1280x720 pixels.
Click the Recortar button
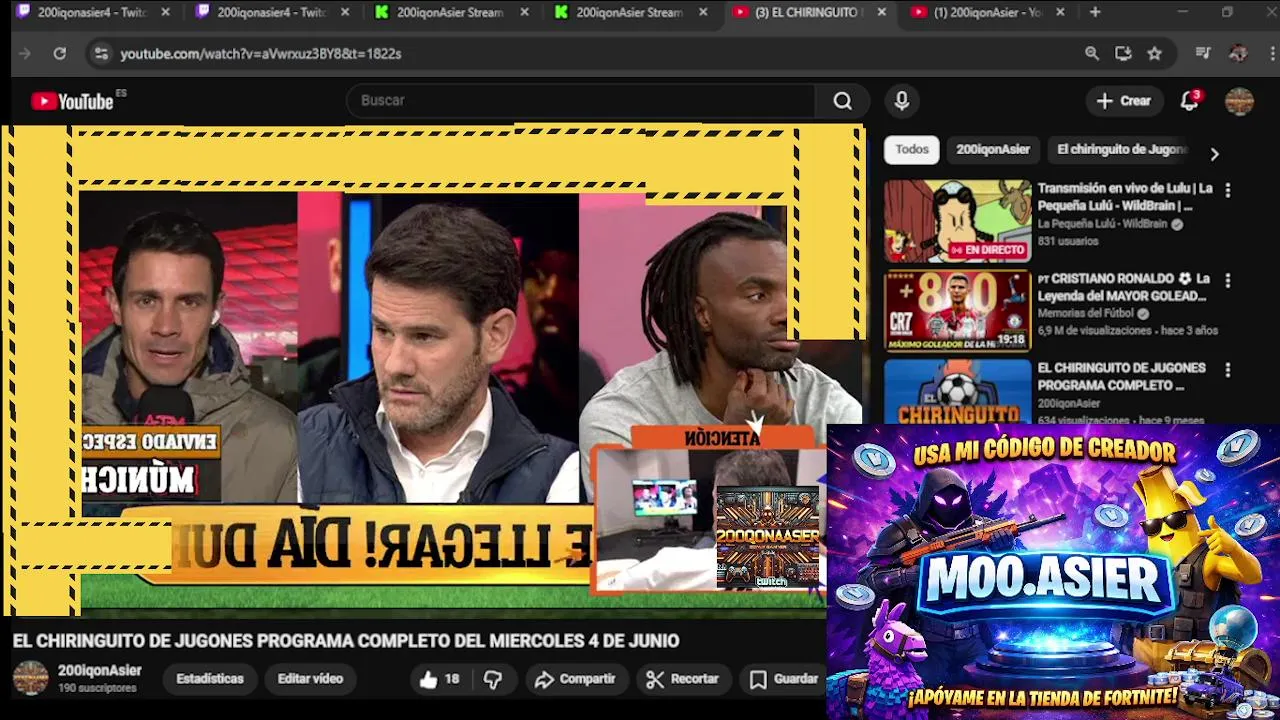683,679
